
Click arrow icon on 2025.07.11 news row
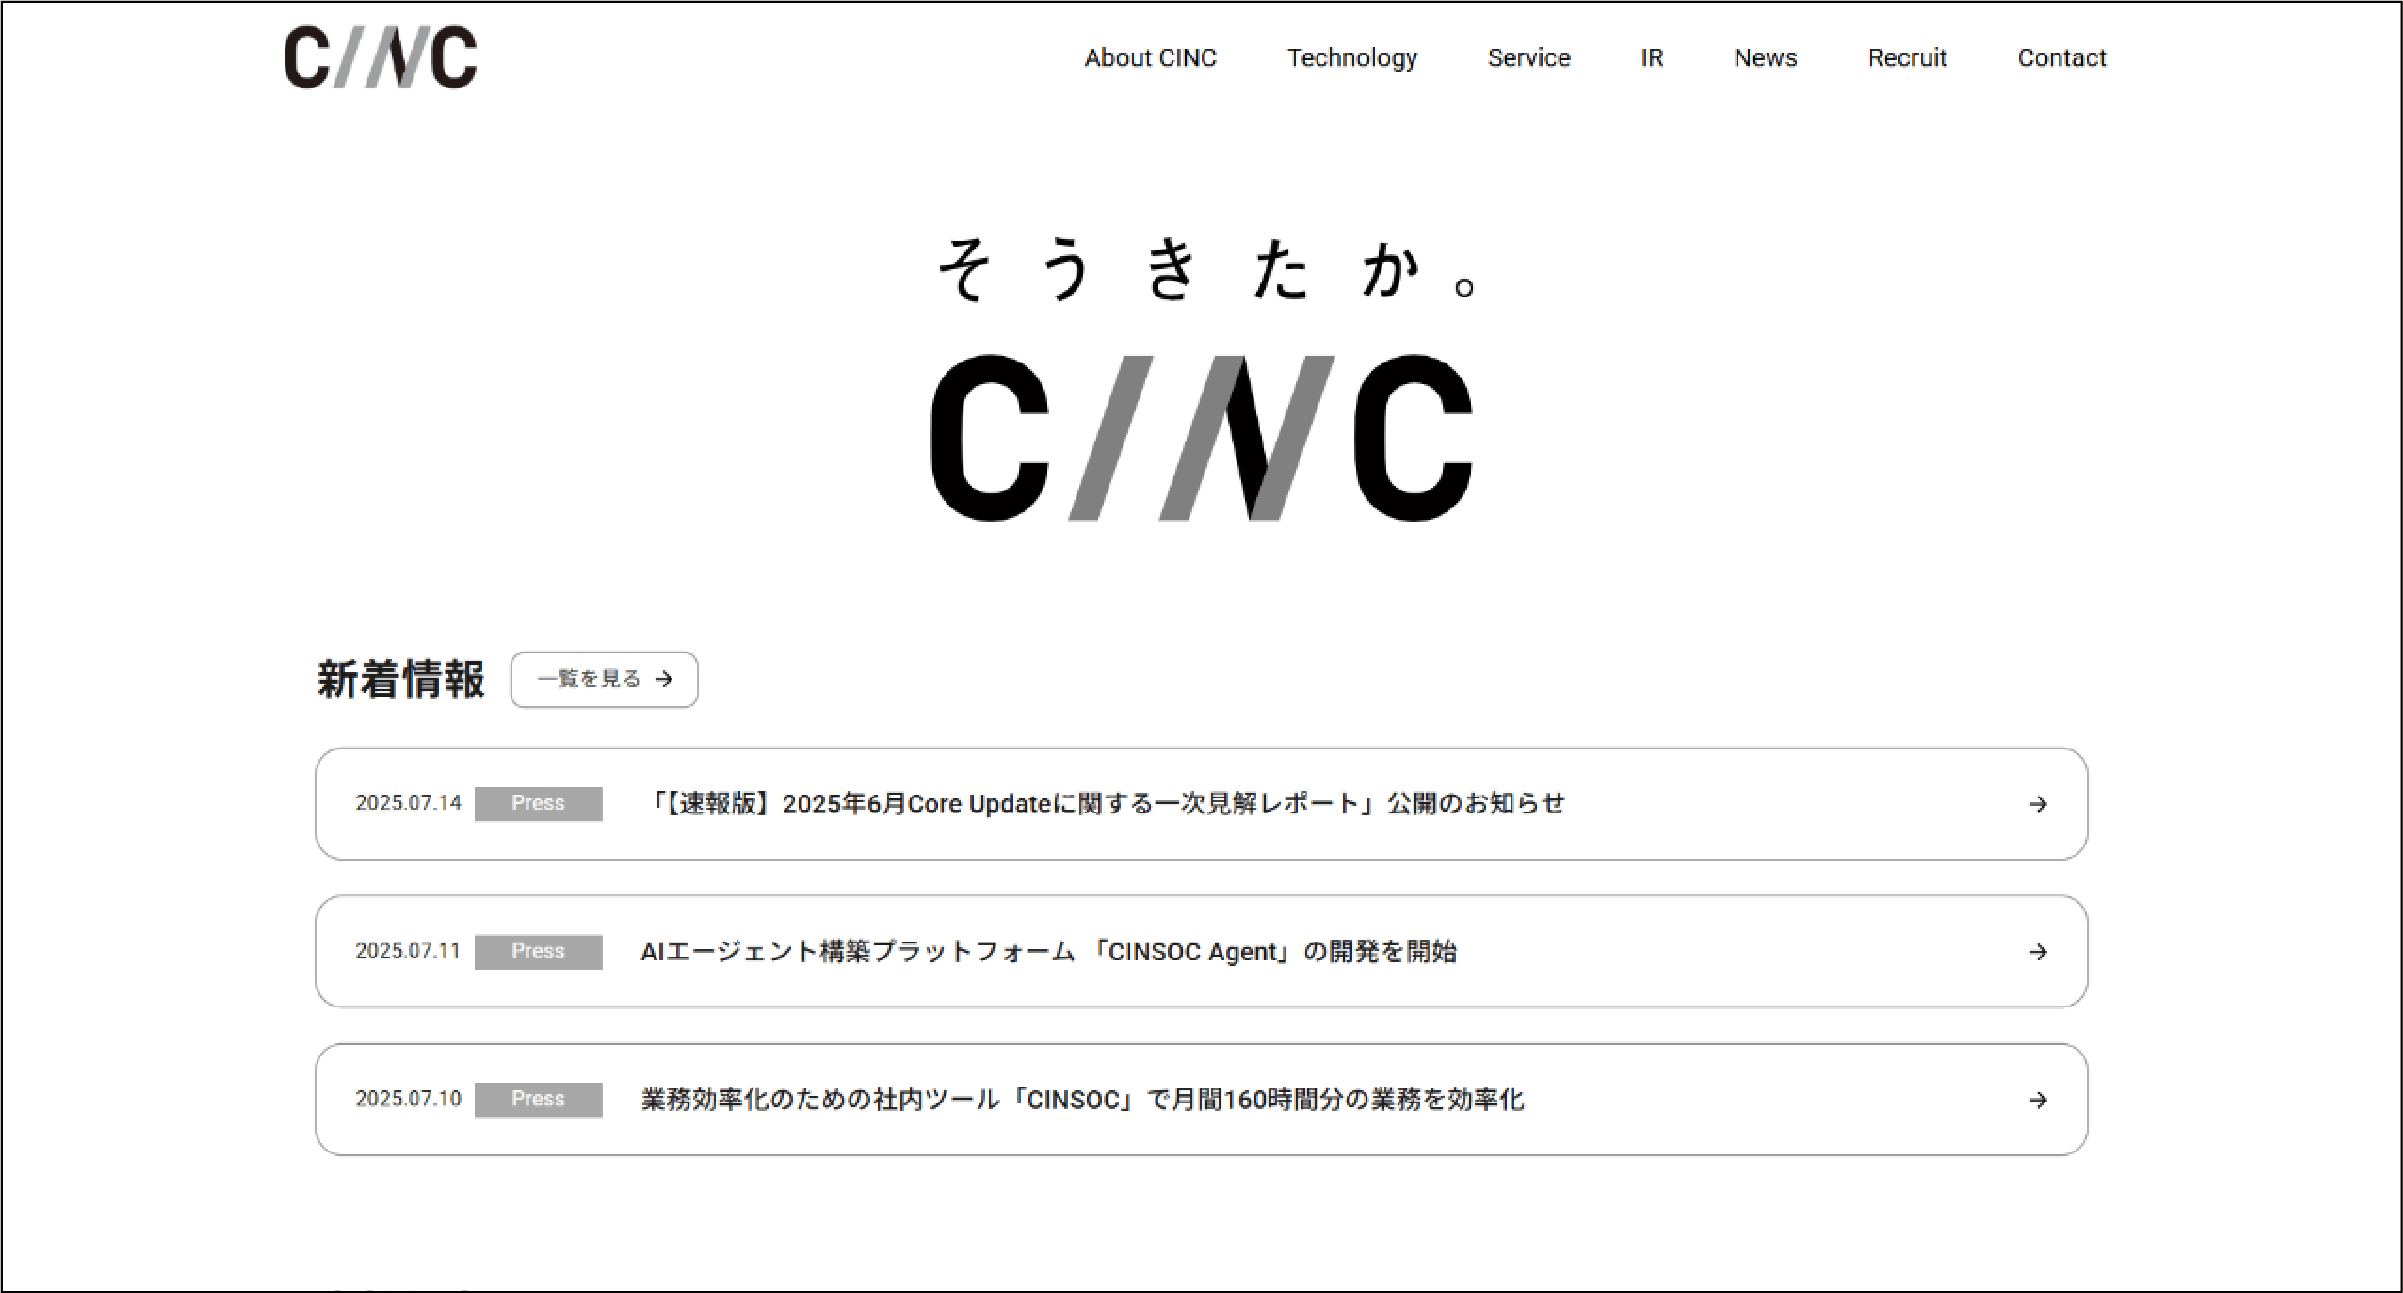(2037, 952)
